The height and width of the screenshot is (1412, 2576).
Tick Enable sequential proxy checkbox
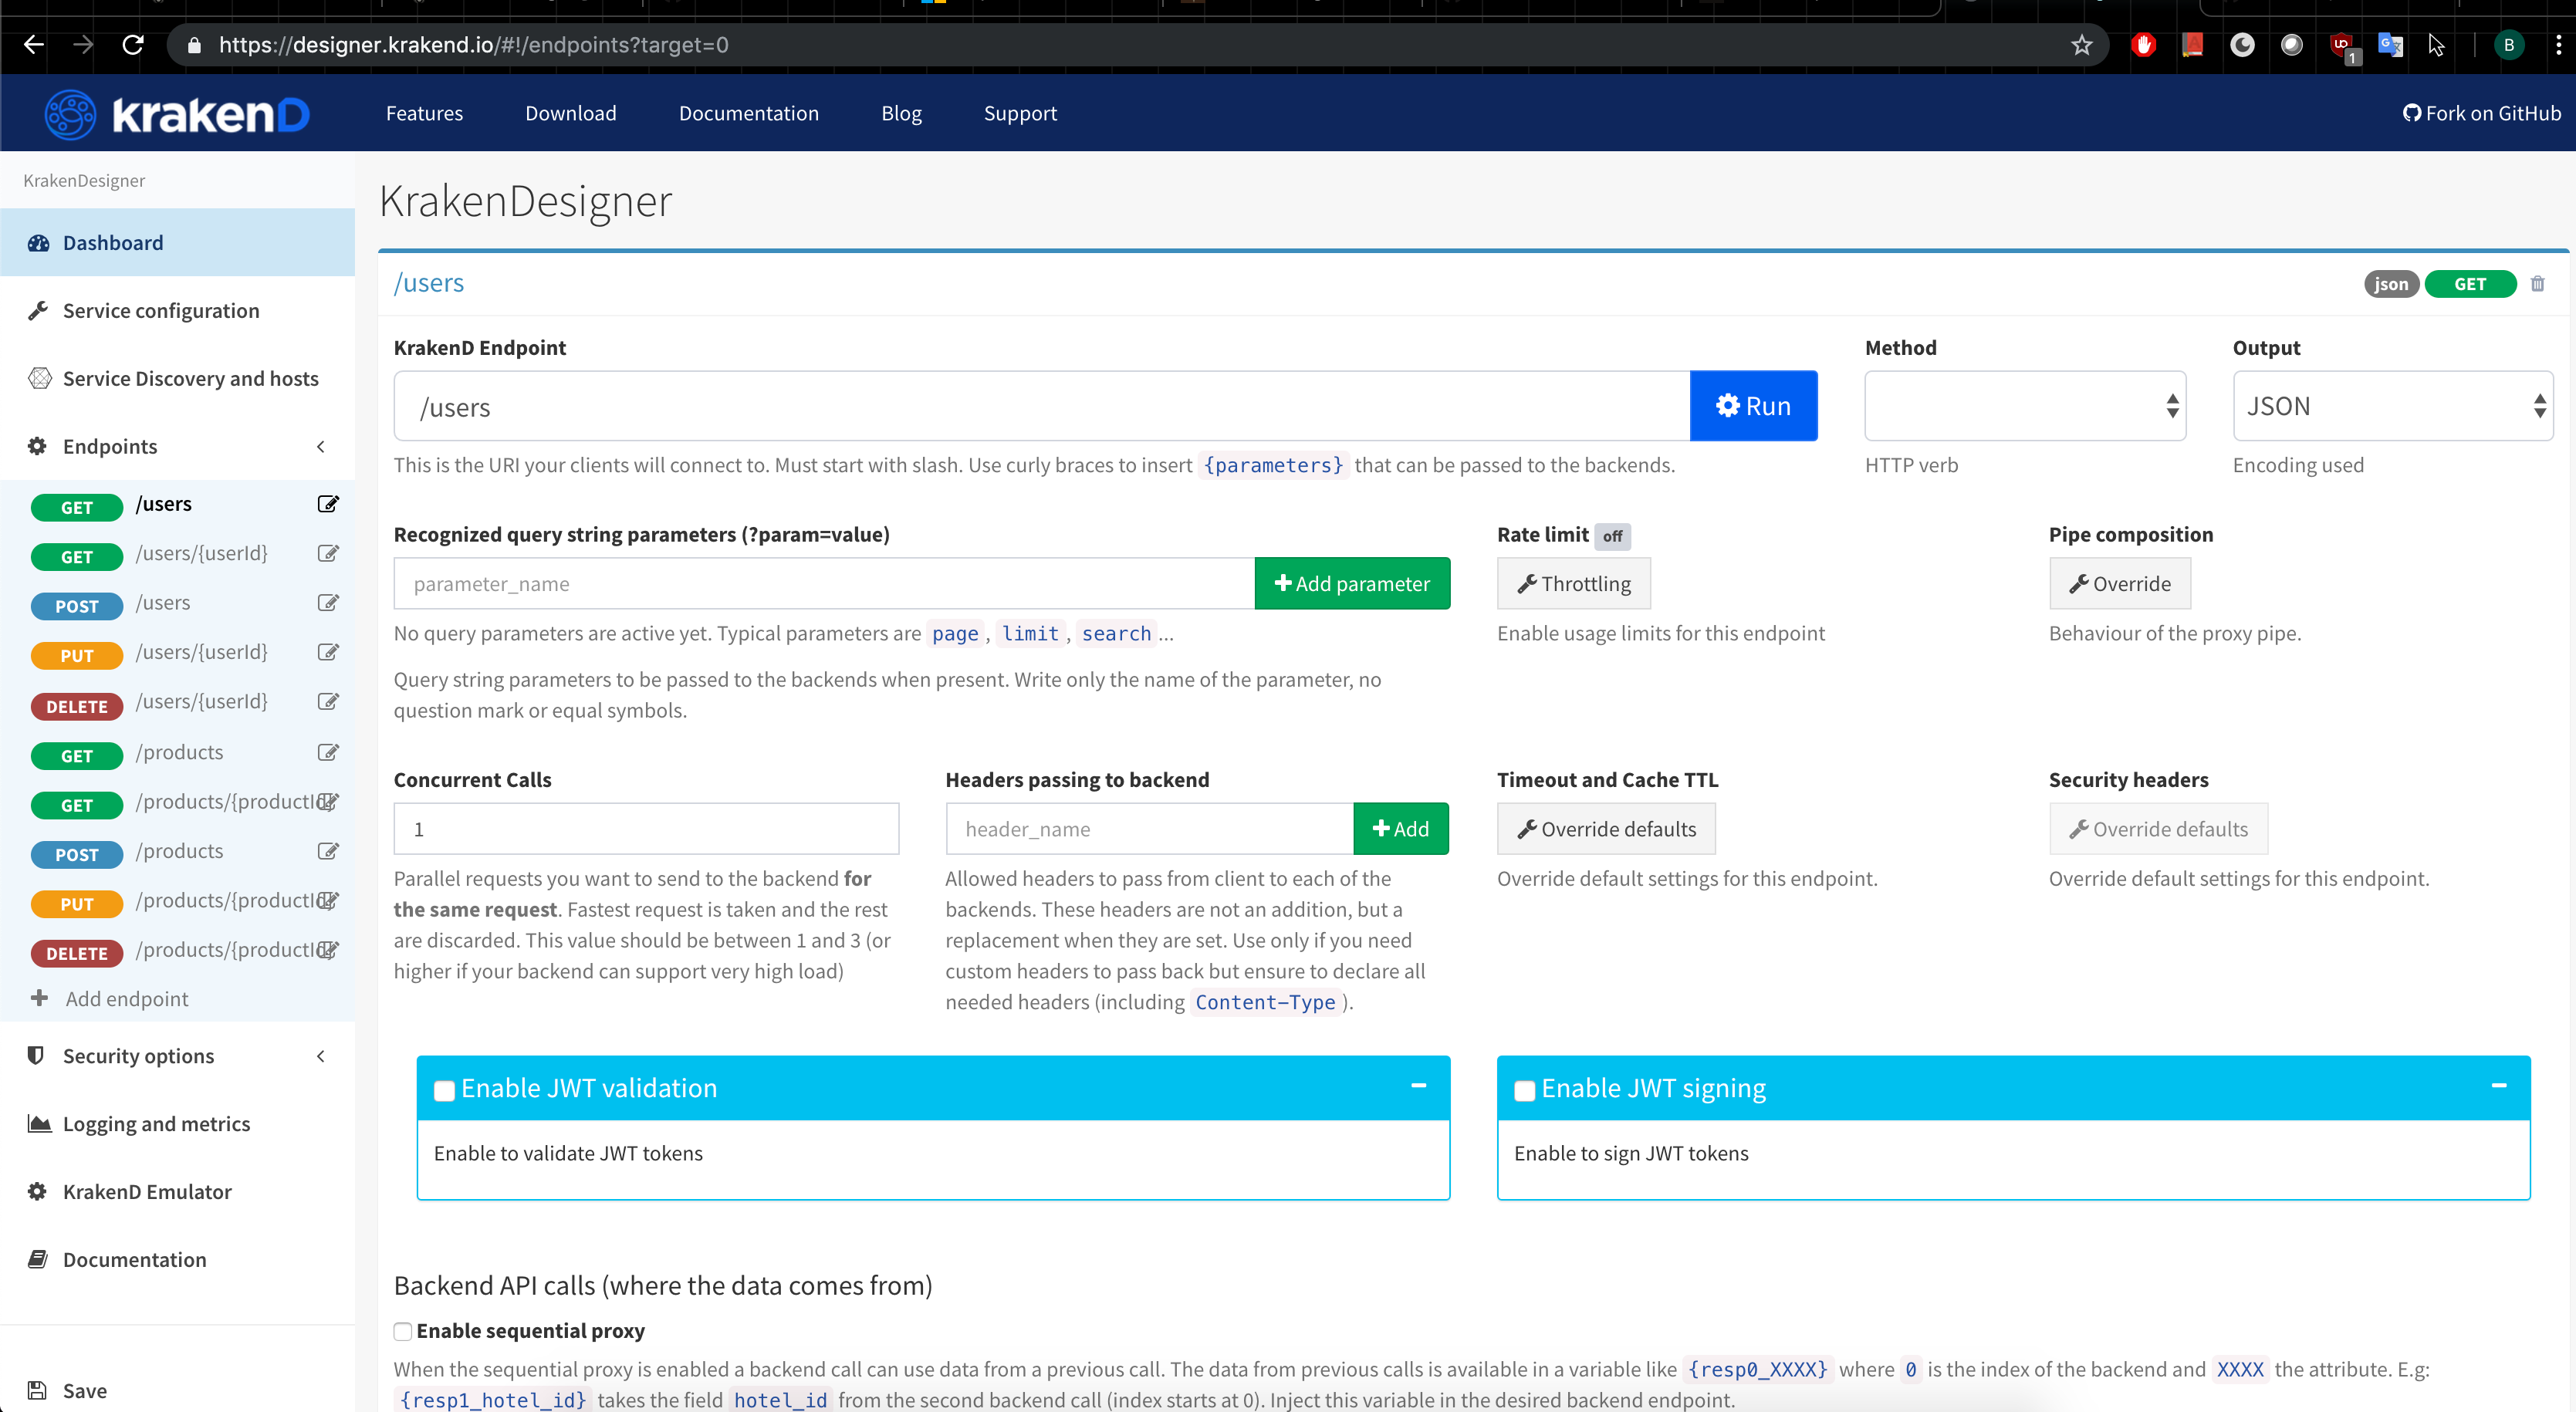point(403,1331)
